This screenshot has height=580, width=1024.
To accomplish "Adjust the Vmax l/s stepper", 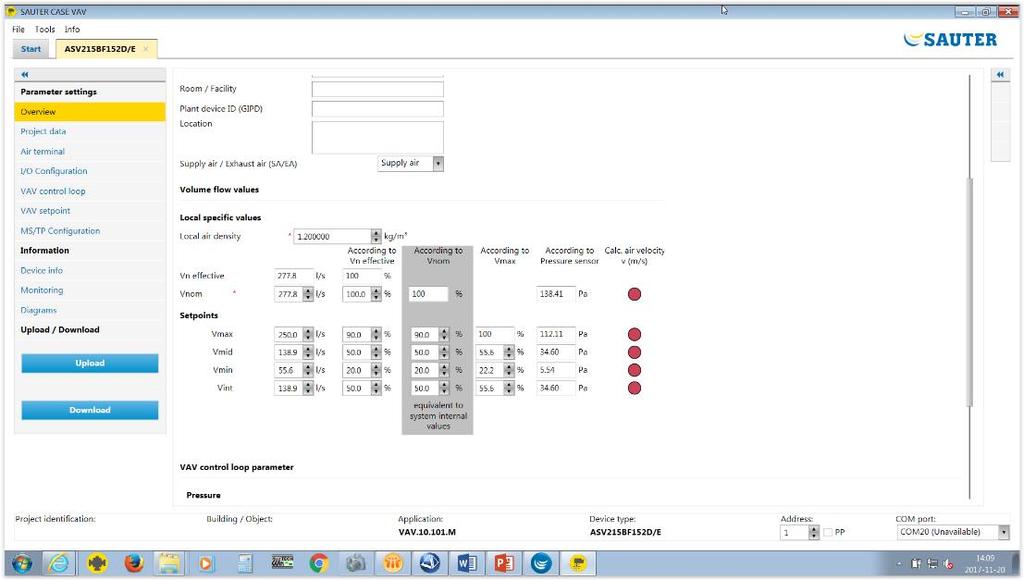I will (x=308, y=334).
